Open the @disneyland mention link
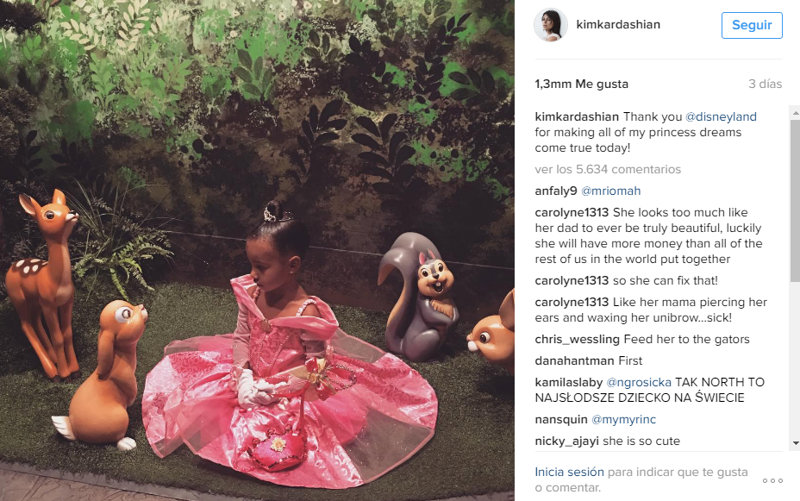 (x=720, y=117)
